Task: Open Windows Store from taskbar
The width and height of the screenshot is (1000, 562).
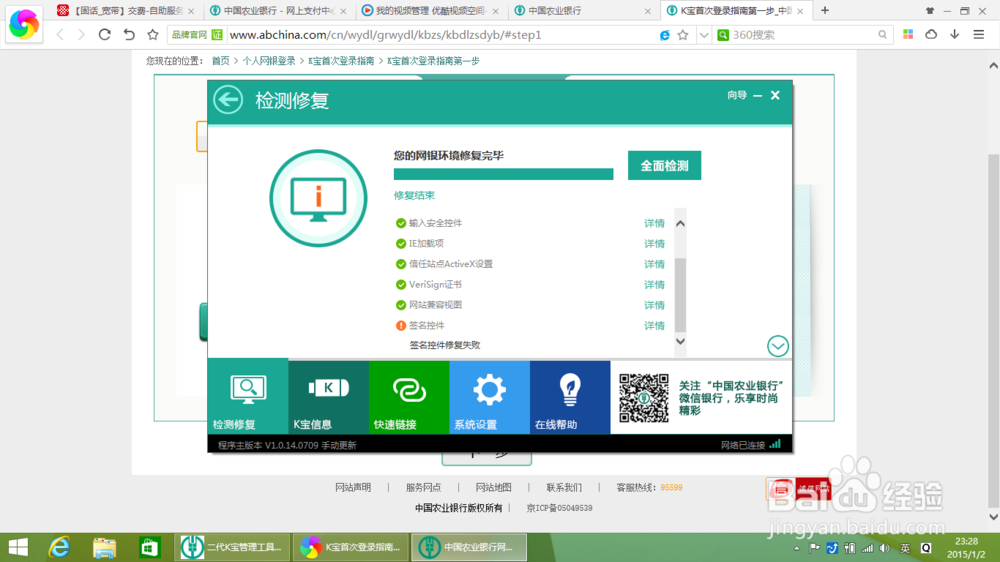Action: [149, 547]
